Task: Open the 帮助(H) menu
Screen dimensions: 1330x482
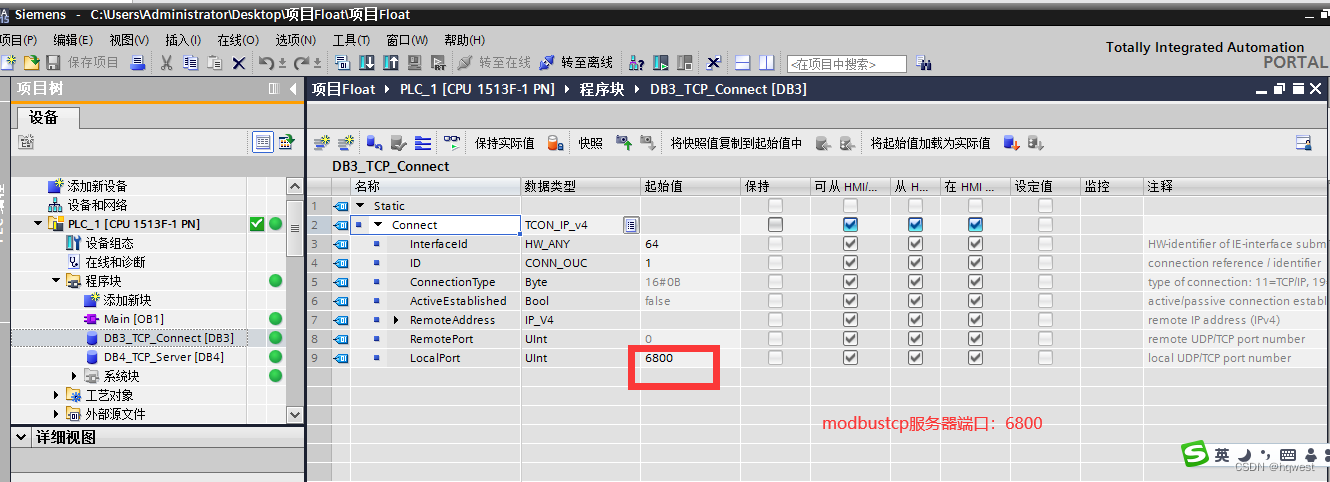Action: click(464, 40)
